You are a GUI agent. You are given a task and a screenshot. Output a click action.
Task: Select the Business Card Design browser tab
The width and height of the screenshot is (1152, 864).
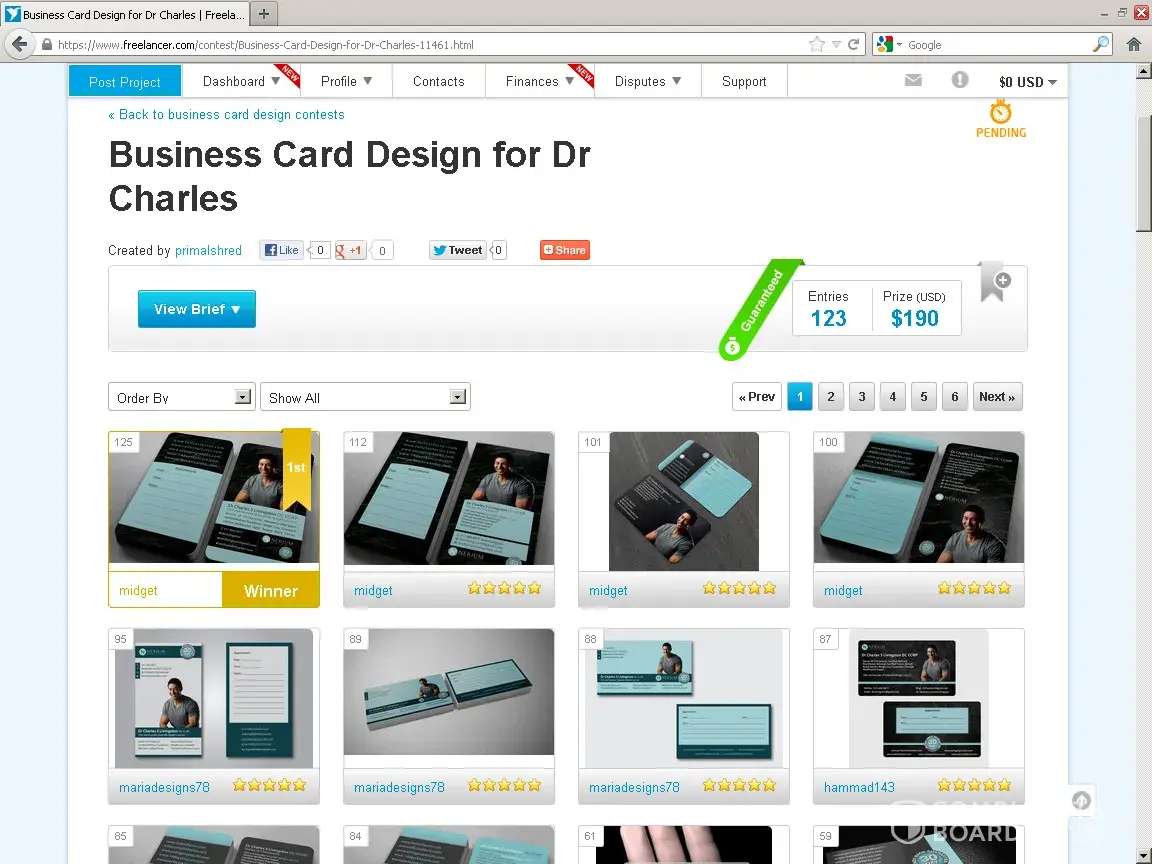click(125, 14)
